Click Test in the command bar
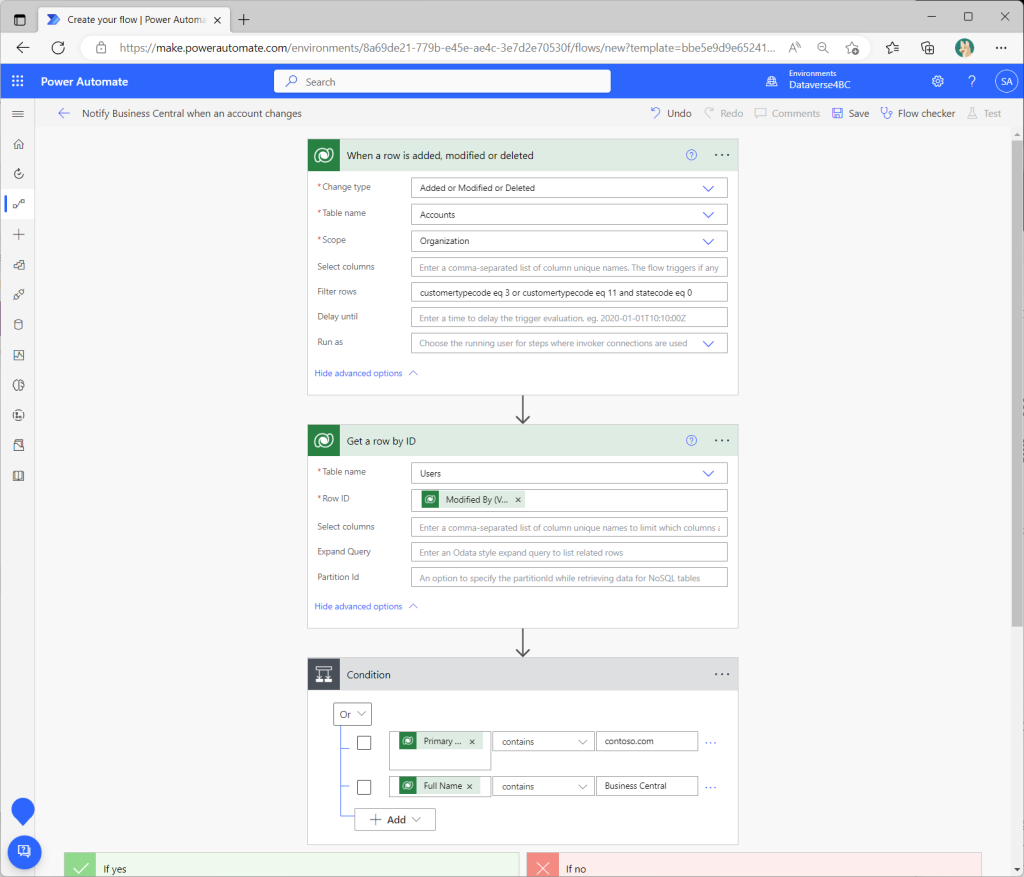Viewport: 1024px width, 877px height. pos(984,113)
